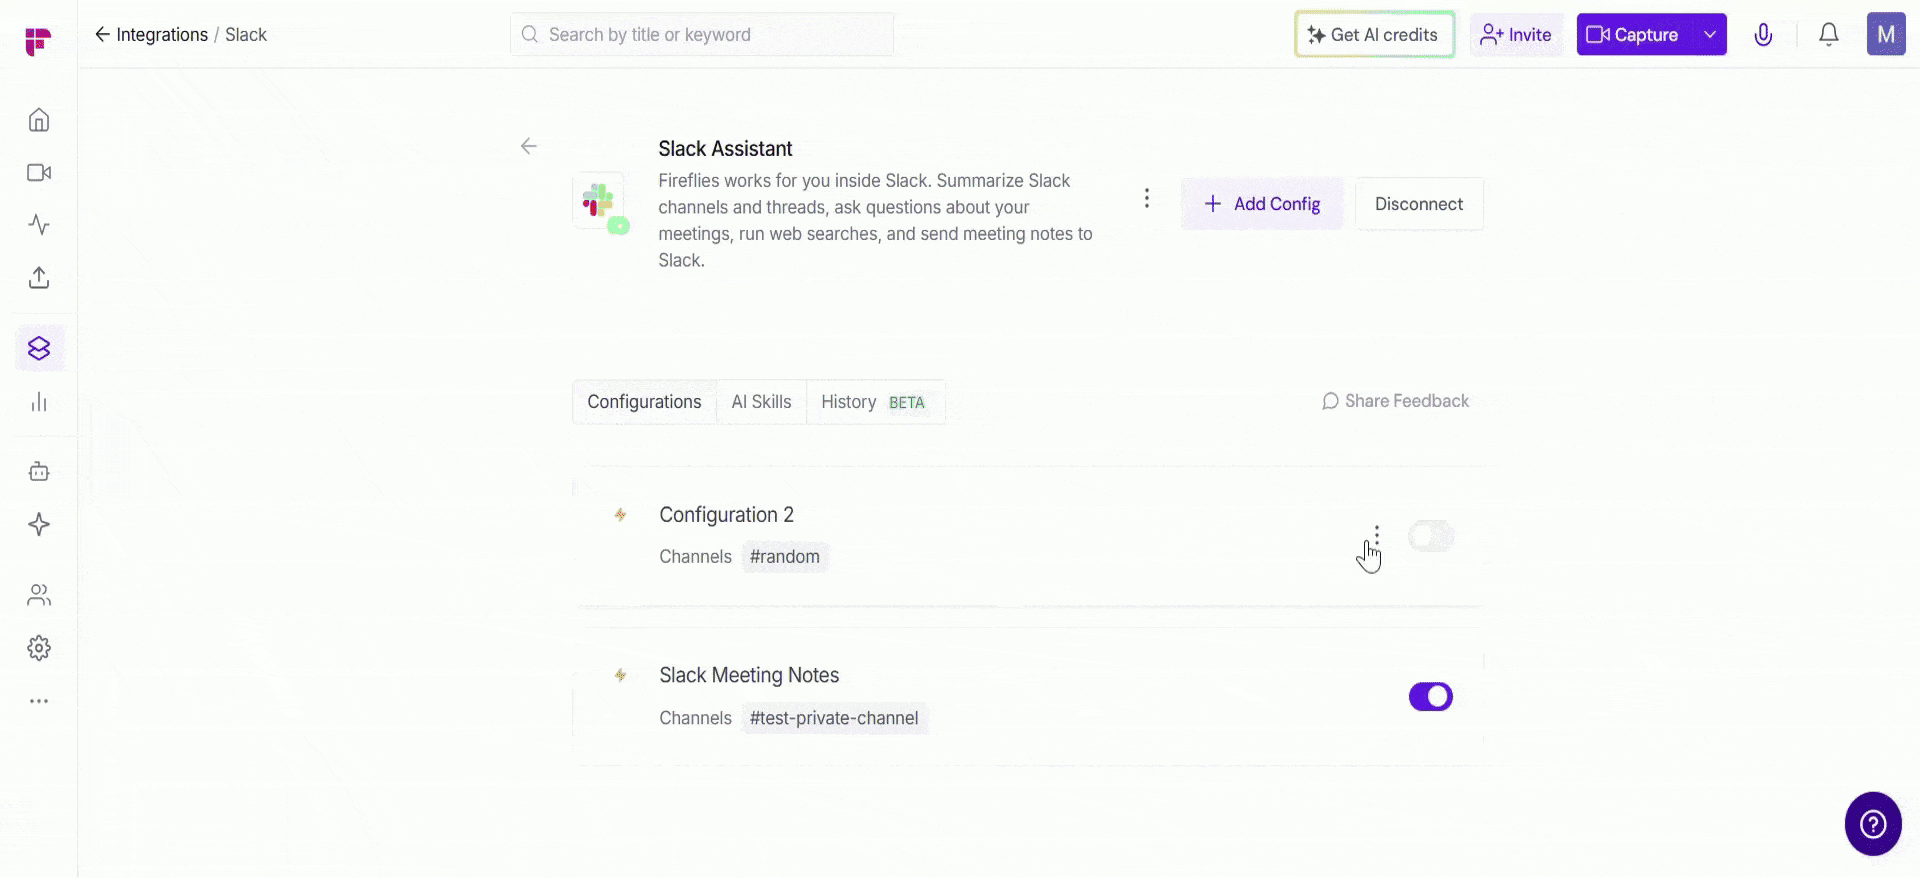Open the Analytics bar chart sidebar icon
Image resolution: width=1920 pixels, height=878 pixels.
pyautogui.click(x=39, y=402)
